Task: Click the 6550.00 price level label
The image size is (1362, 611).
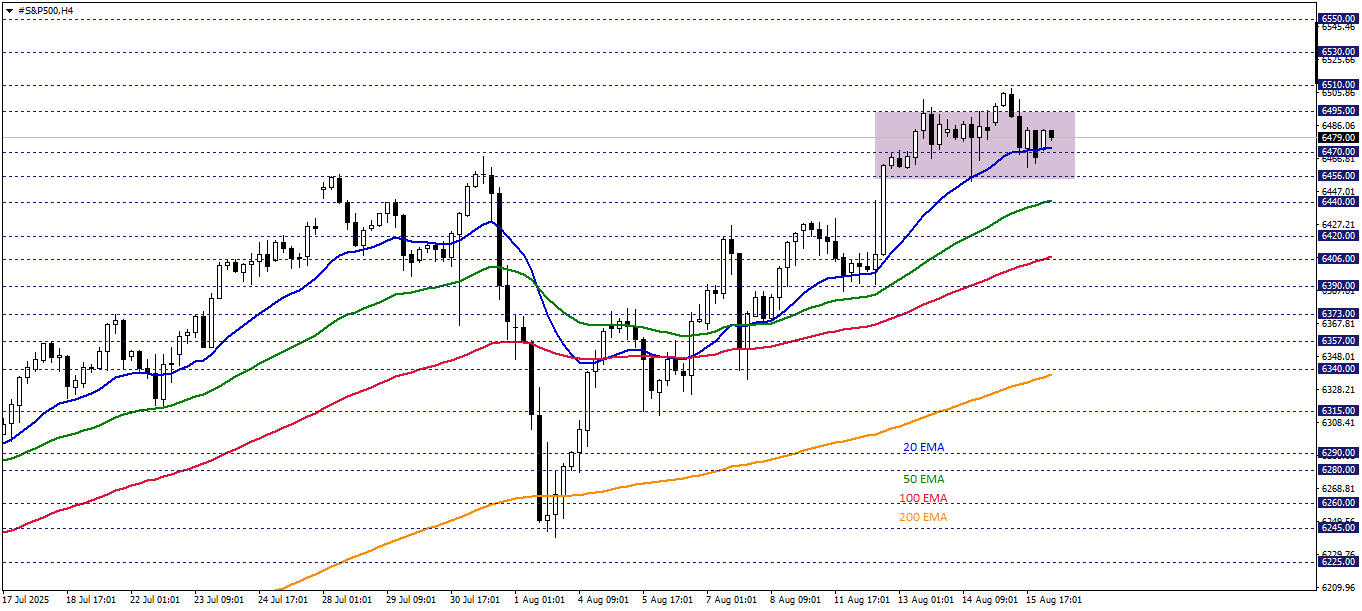Action: [x=1338, y=18]
